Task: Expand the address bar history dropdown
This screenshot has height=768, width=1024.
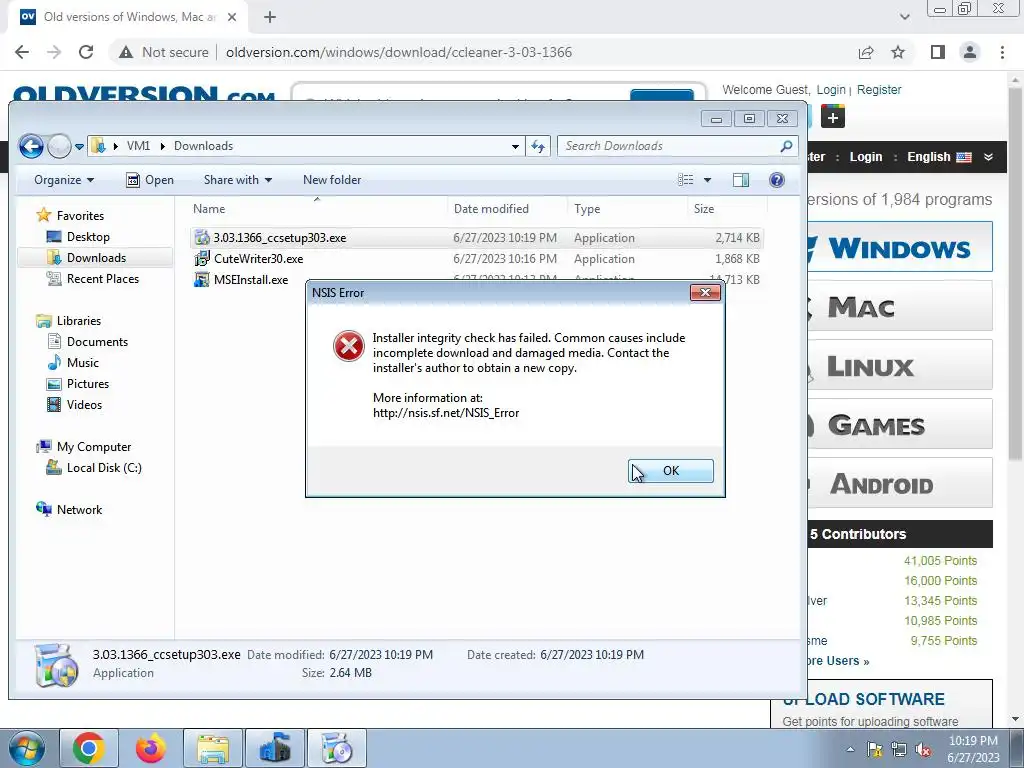Action: tap(515, 146)
